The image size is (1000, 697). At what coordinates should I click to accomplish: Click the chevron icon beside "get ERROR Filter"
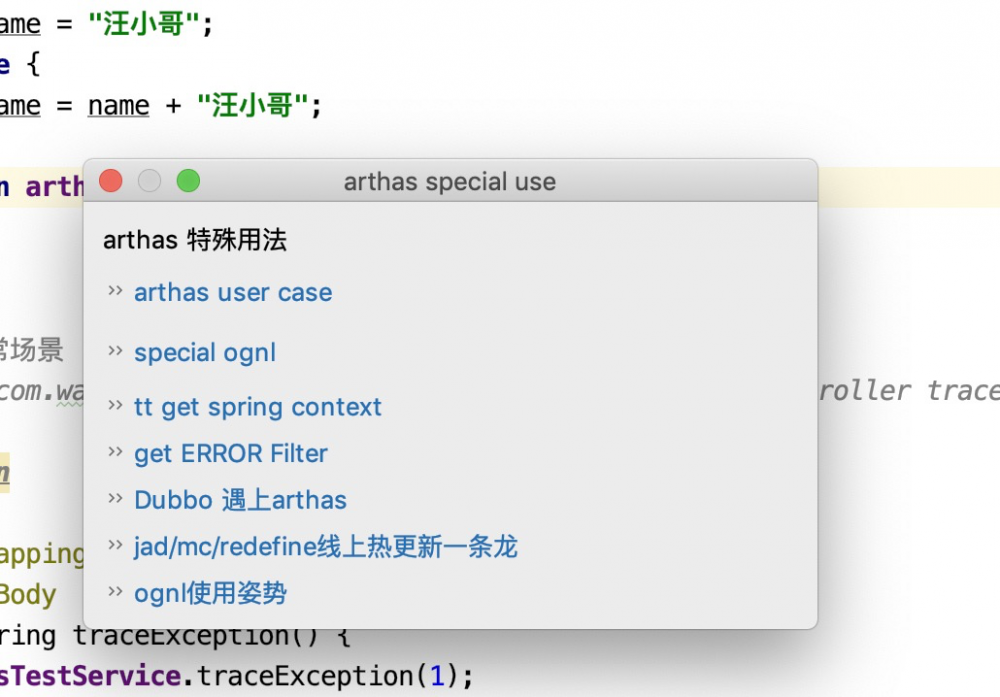pyautogui.click(x=116, y=452)
